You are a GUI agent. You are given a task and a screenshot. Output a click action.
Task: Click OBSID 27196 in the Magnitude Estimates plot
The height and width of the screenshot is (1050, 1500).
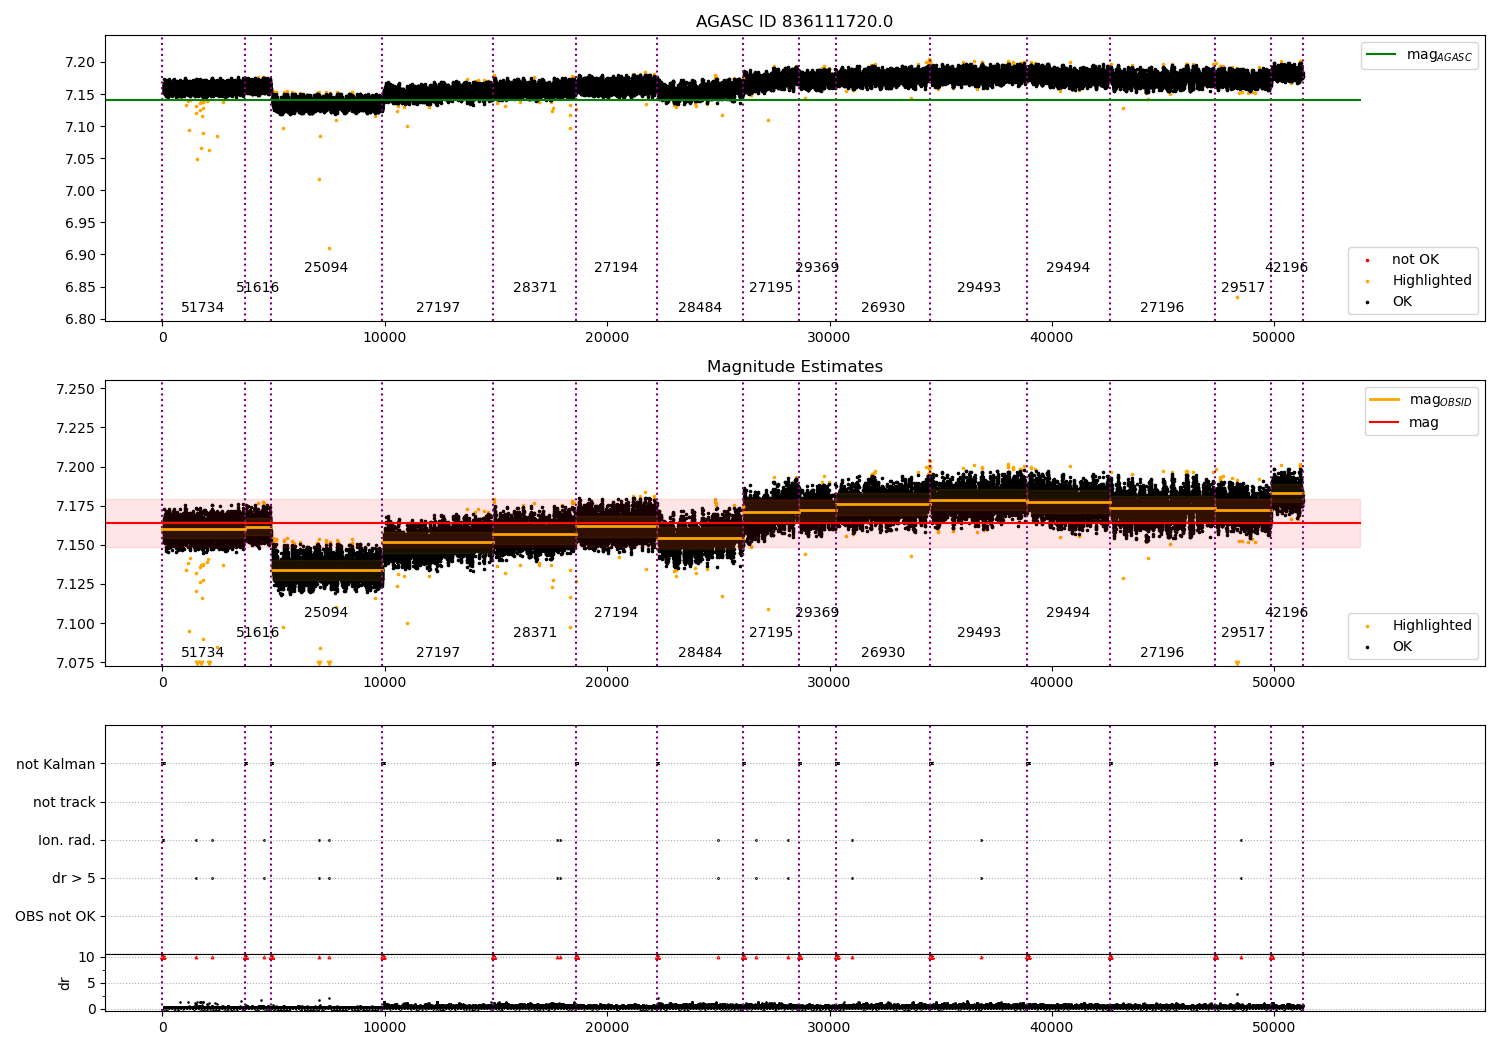[x=1162, y=653]
